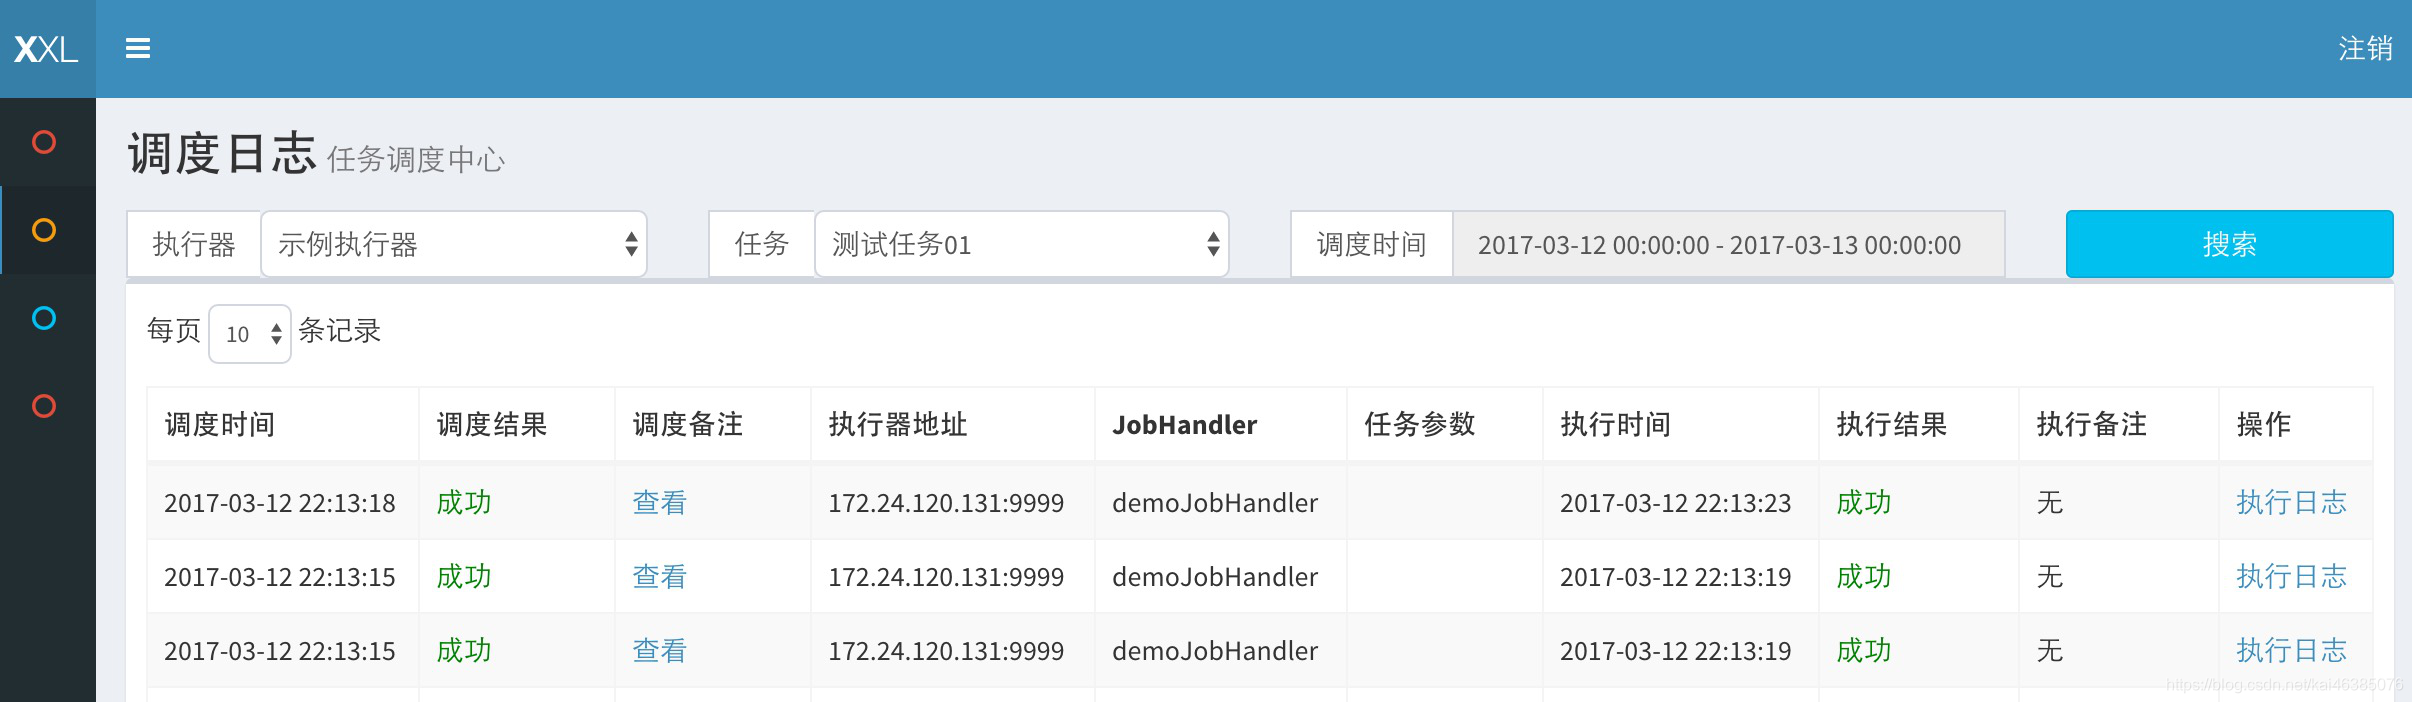The image size is (2413, 703).
Task: Open the blue circle sidebar item
Action: tap(44, 318)
